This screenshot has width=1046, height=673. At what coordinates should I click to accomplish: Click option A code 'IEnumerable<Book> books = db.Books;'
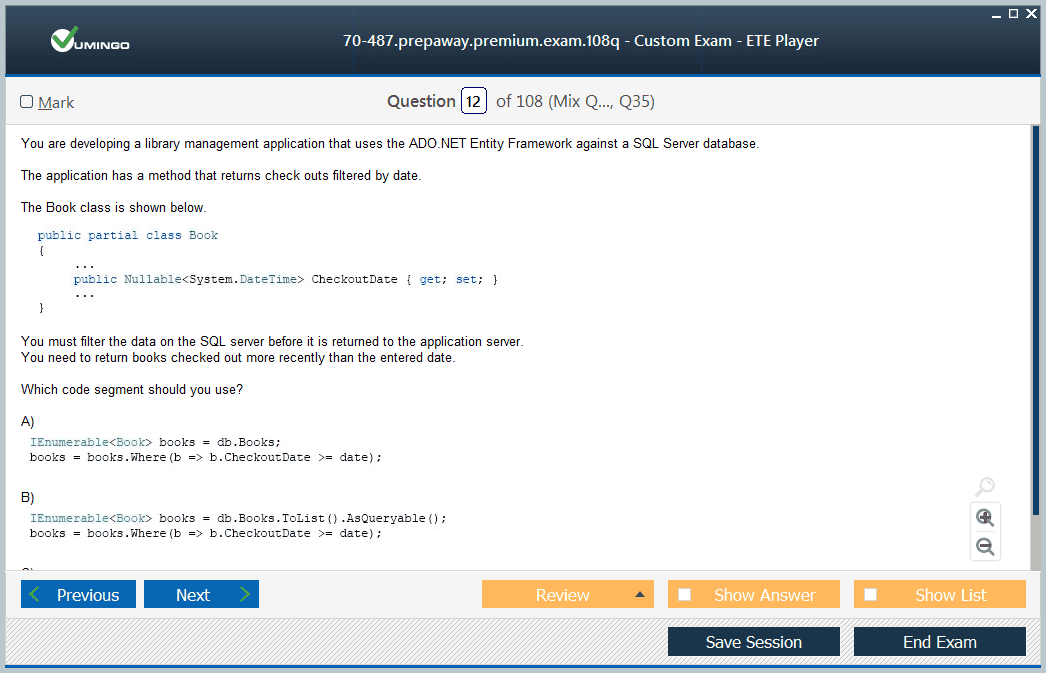tap(155, 442)
